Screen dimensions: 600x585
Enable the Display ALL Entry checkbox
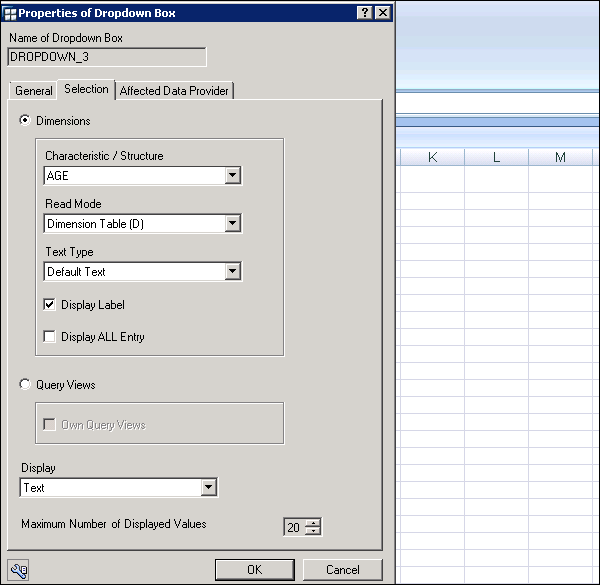pos(50,337)
